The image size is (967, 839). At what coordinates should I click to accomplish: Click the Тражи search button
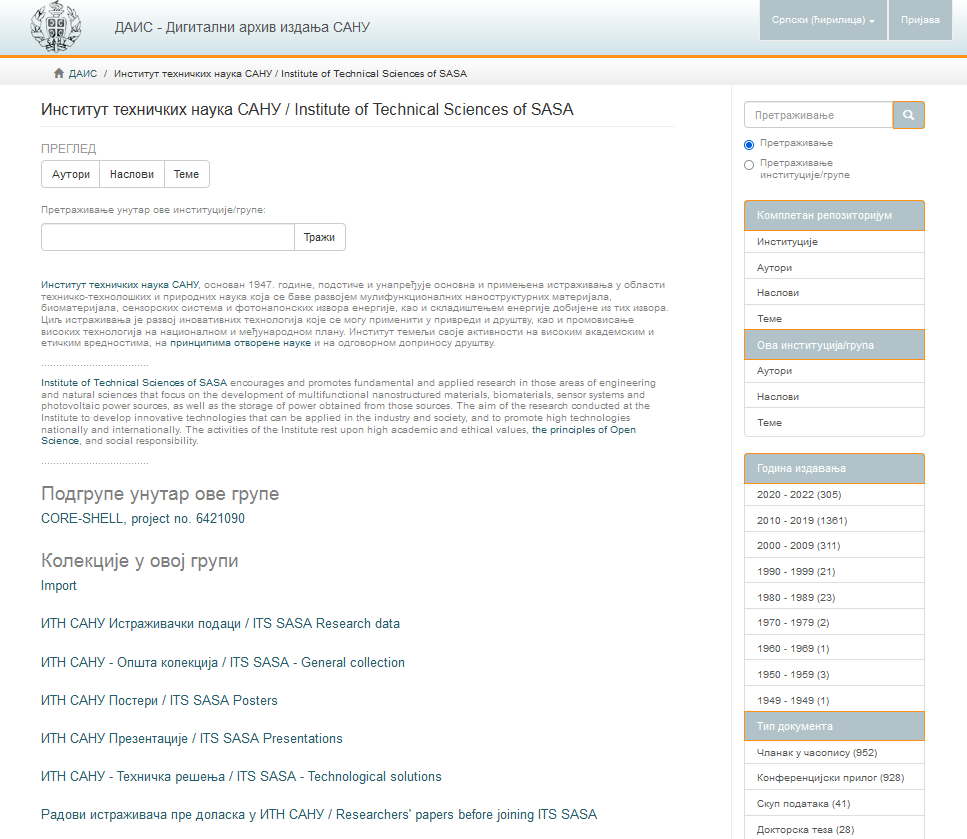[319, 237]
